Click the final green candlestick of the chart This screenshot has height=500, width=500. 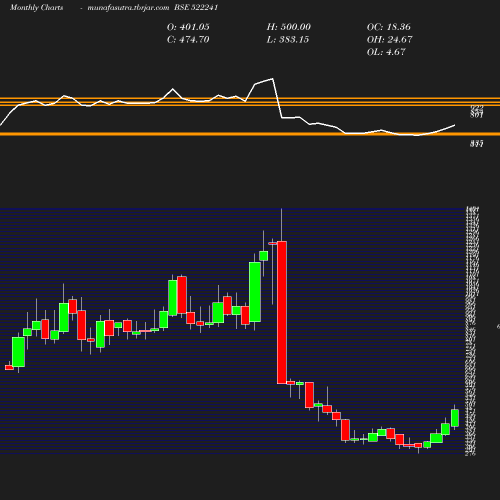coord(455,418)
